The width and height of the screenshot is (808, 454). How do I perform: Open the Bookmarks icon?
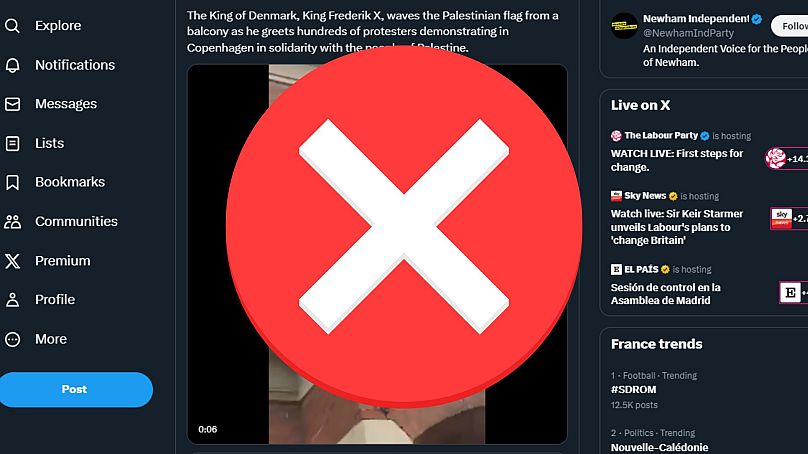coord(12,182)
